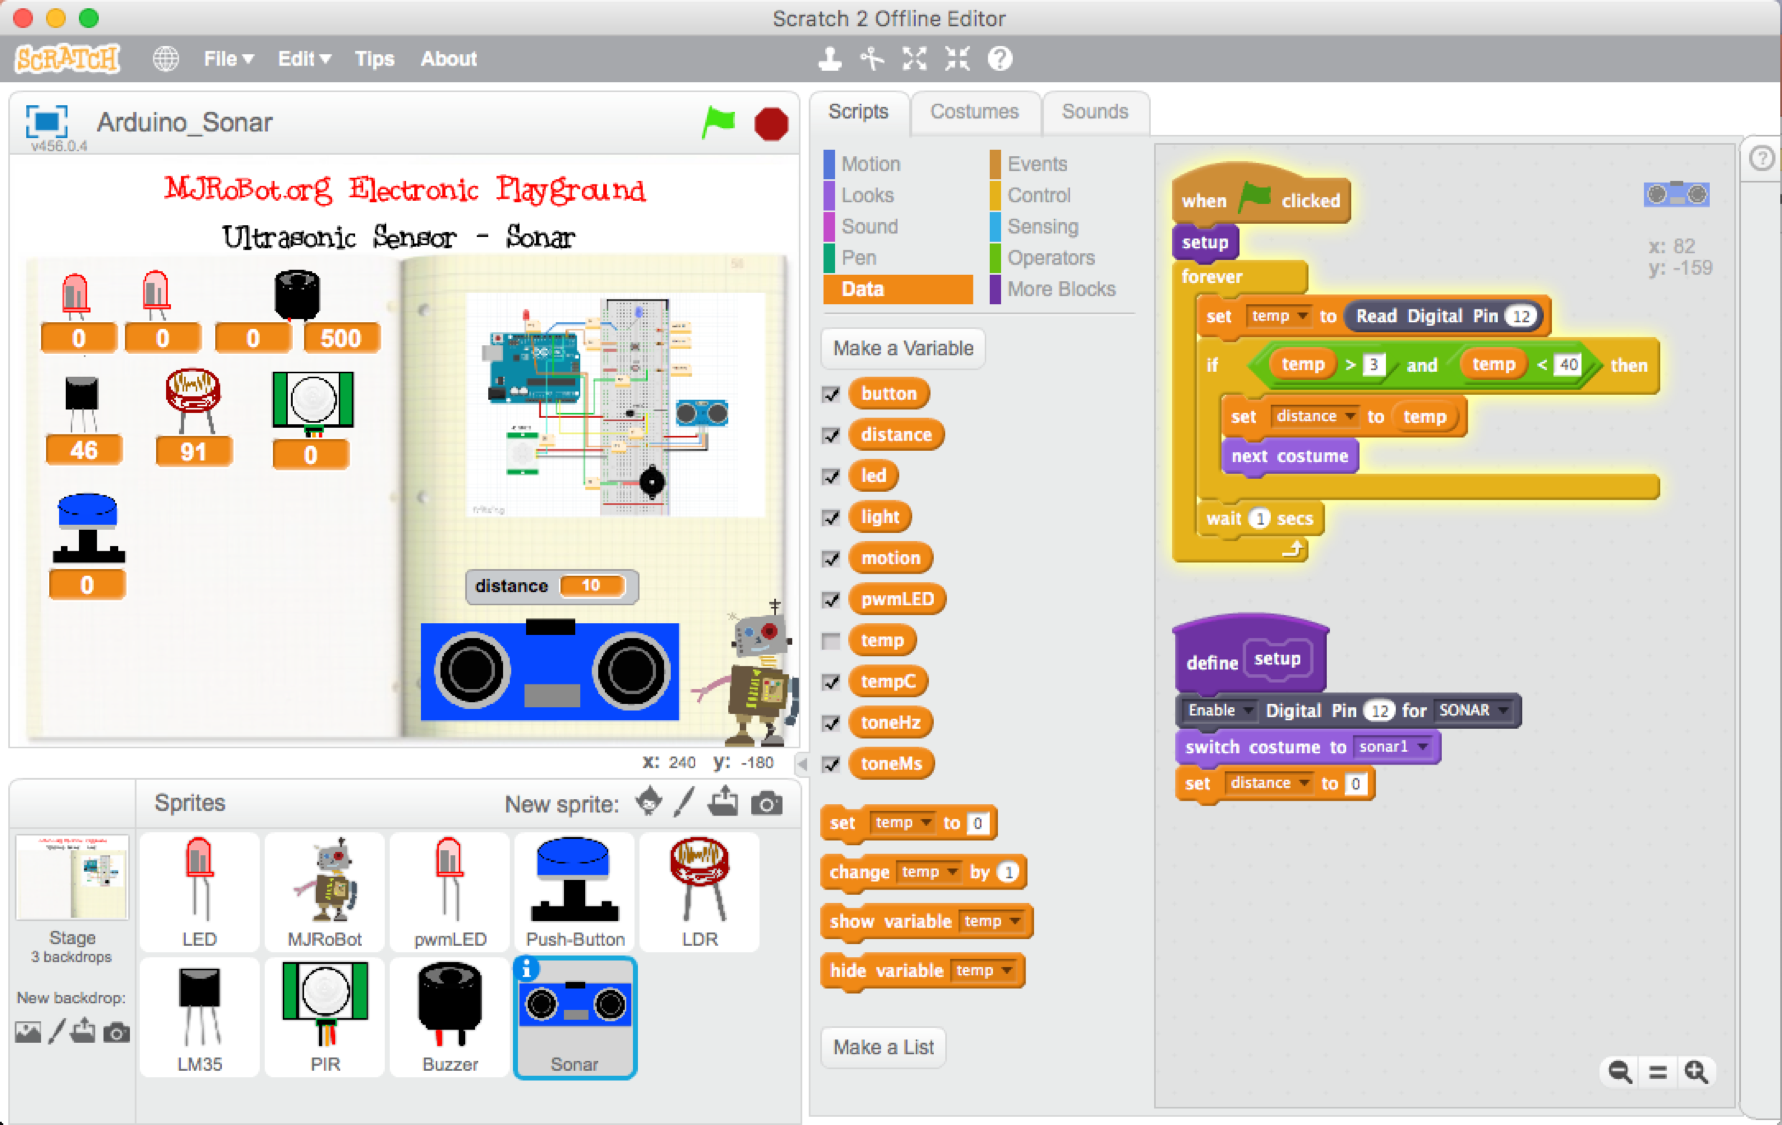Viewport: 1782px width, 1125px height.
Task: Check the temp variable stage checkbox
Action: click(831, 640)
